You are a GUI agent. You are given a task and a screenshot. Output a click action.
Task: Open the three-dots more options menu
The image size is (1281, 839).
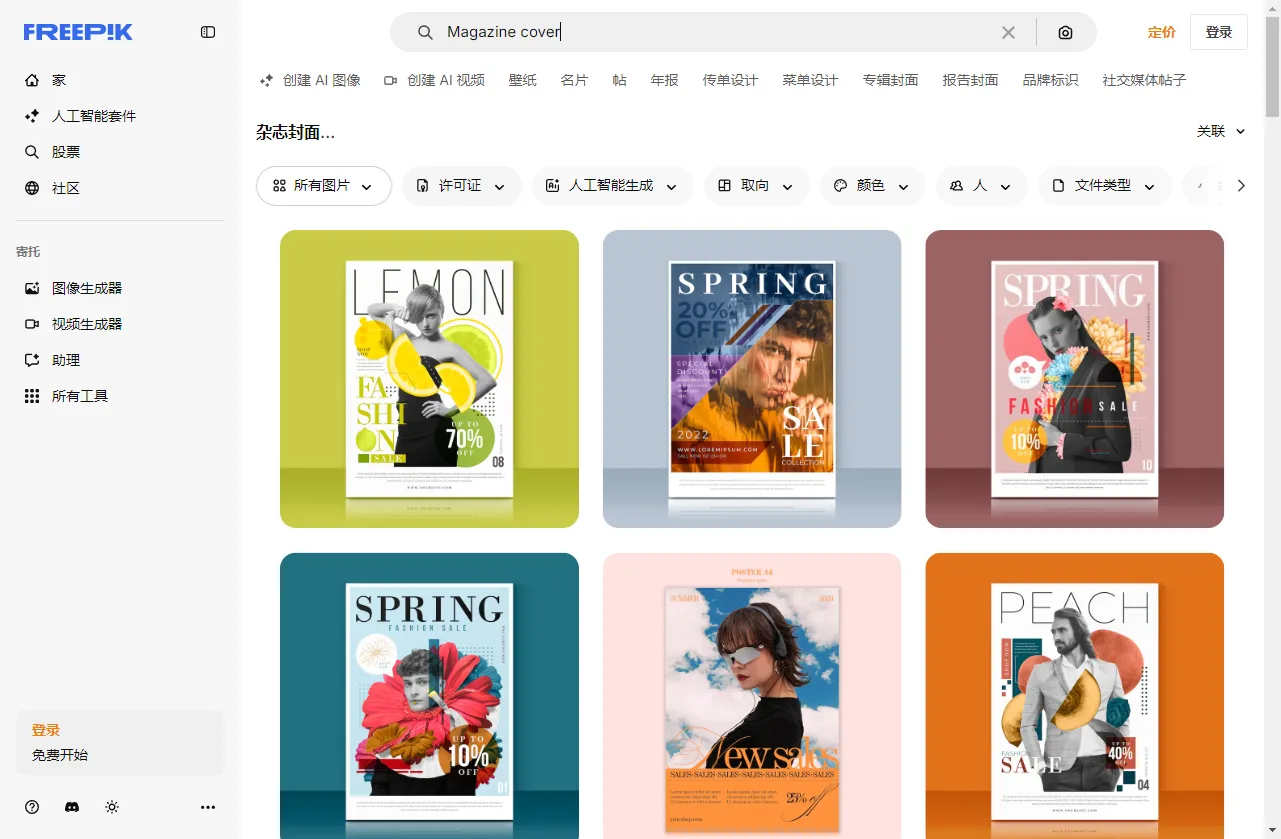click(x=208, y=807)
